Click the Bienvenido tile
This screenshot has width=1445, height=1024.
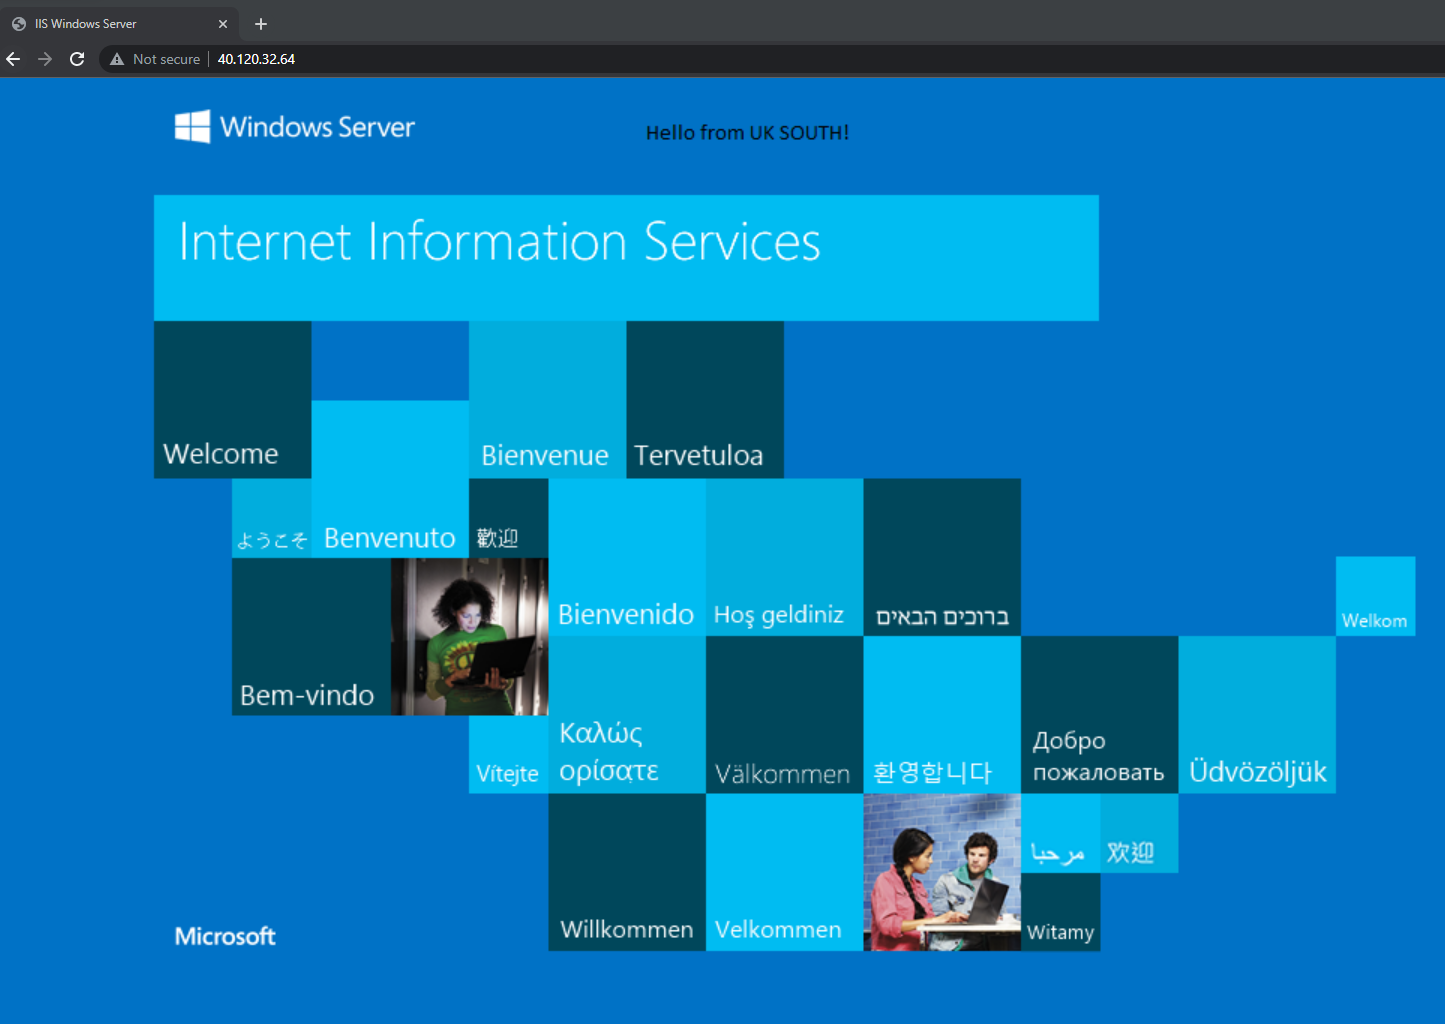pyautogui.click(x=627, y=557)
